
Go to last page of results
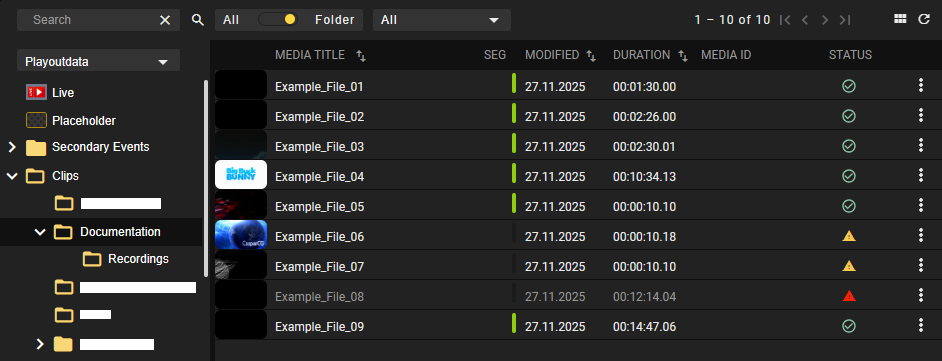pyautogui.click(x=845, y=20)
